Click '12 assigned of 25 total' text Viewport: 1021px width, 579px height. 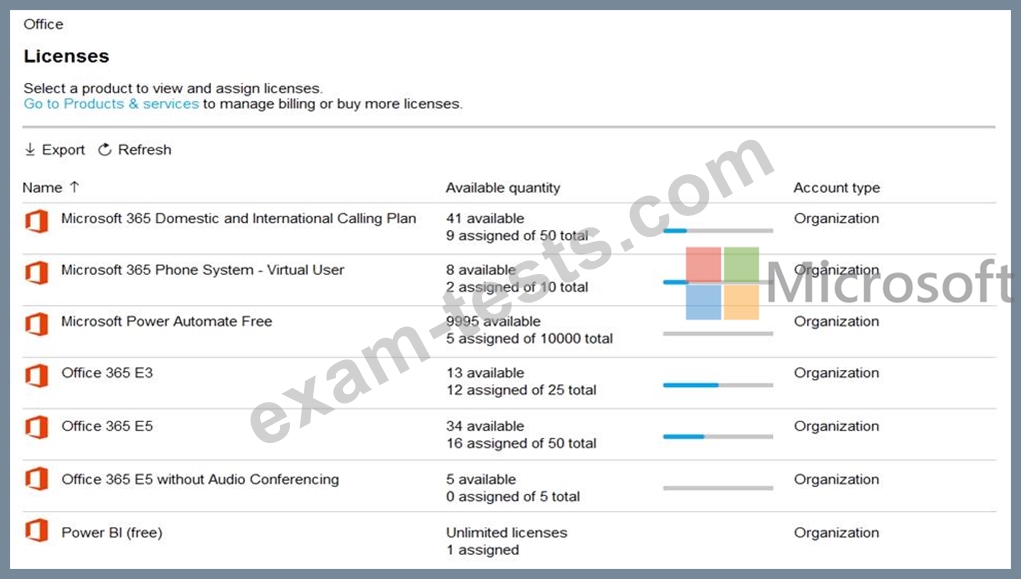click(x=521, y=390)
